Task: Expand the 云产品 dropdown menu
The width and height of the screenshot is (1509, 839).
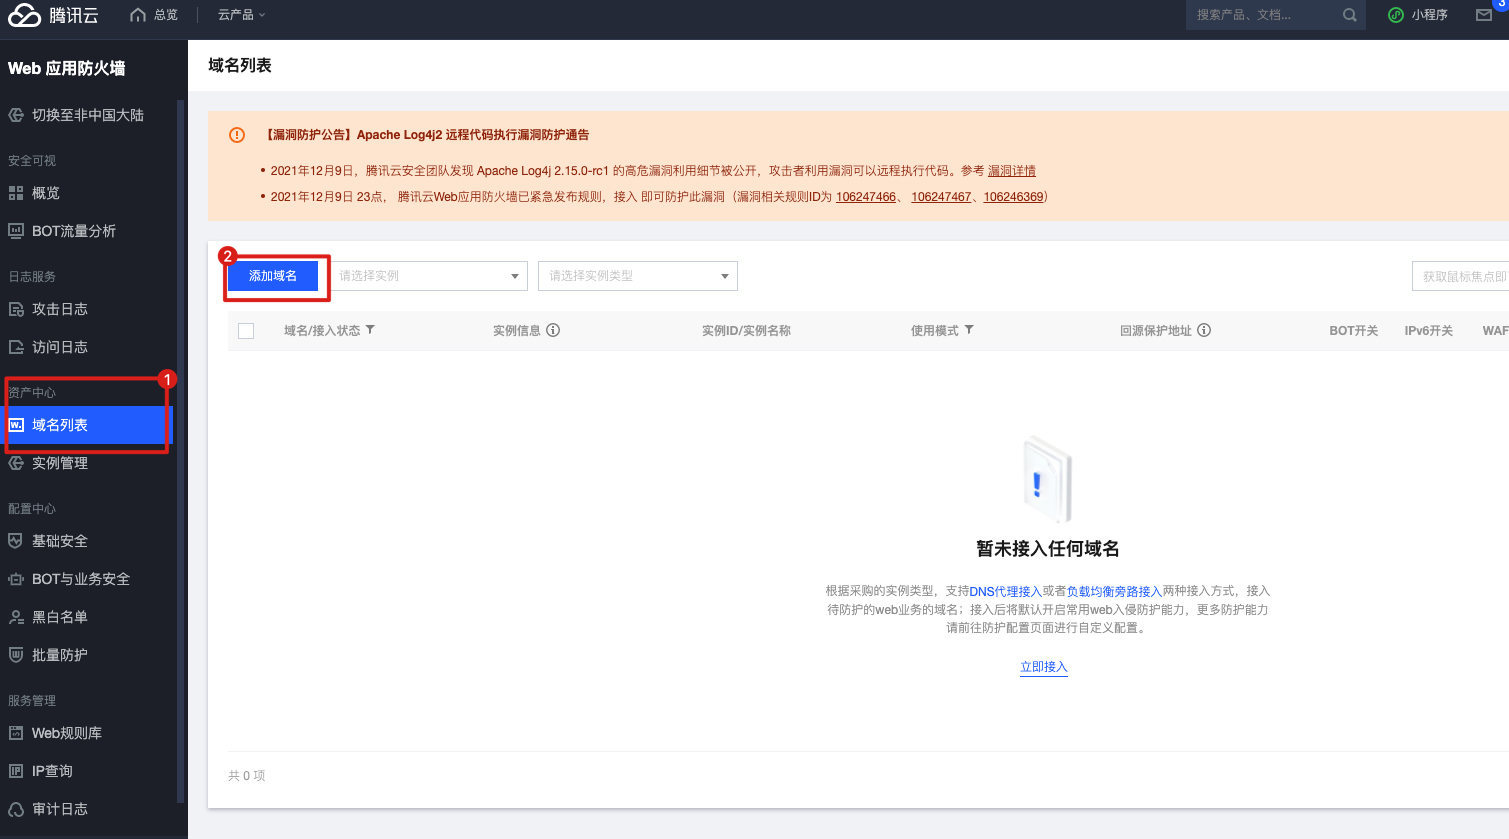Action: point(242,15)
